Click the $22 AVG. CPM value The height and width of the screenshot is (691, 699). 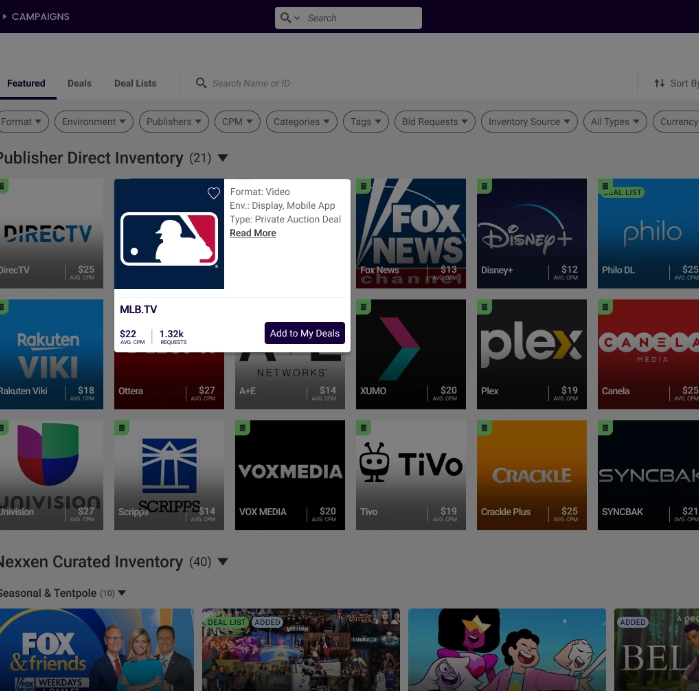[132, 337]
